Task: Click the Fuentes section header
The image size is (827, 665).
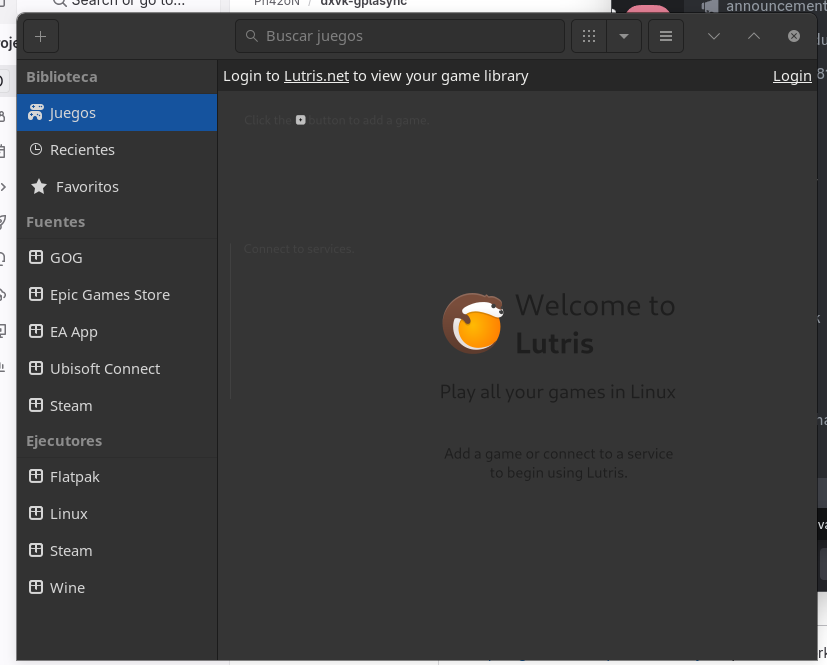Action: coord(55,222)
